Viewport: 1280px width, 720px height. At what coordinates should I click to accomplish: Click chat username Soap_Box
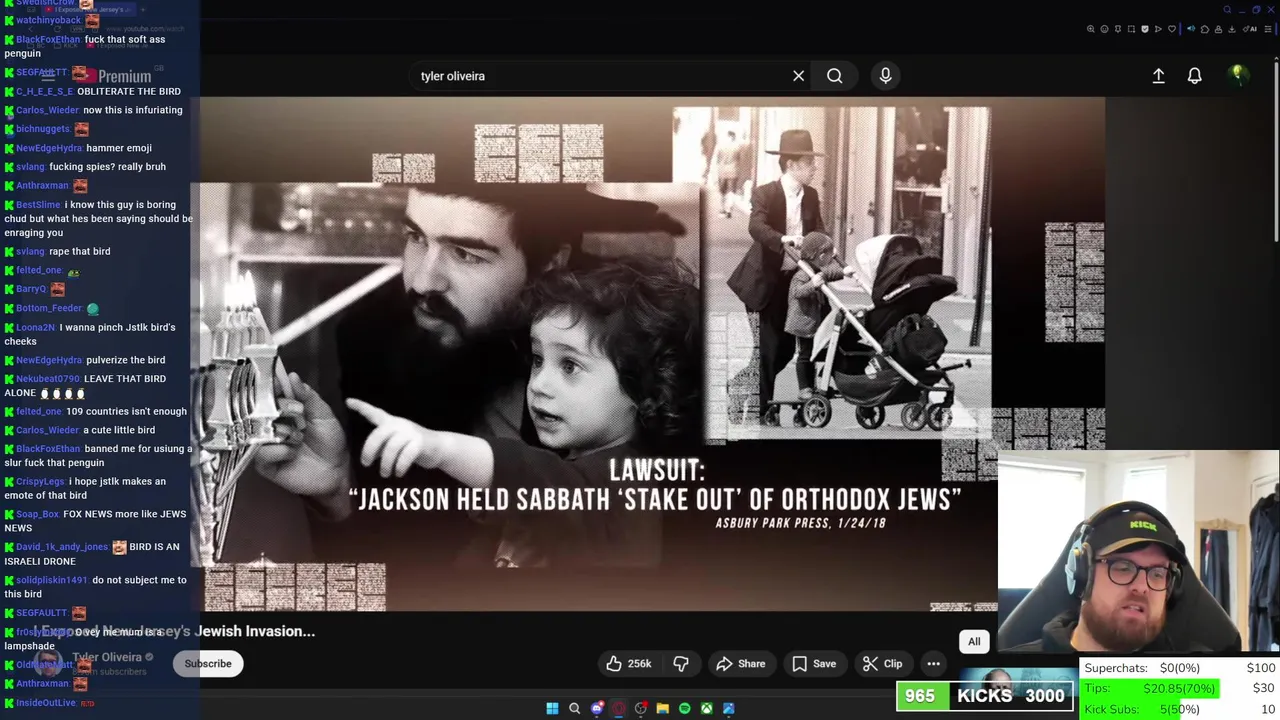tap(37, 515)
